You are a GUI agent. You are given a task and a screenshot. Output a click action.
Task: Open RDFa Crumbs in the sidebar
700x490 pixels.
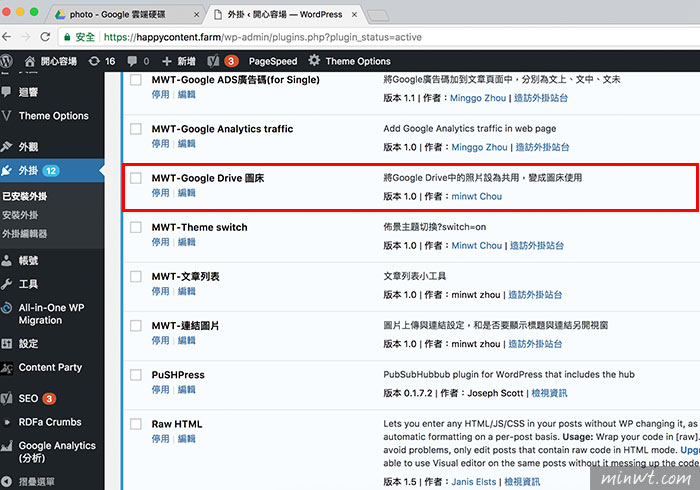[50, 422]
